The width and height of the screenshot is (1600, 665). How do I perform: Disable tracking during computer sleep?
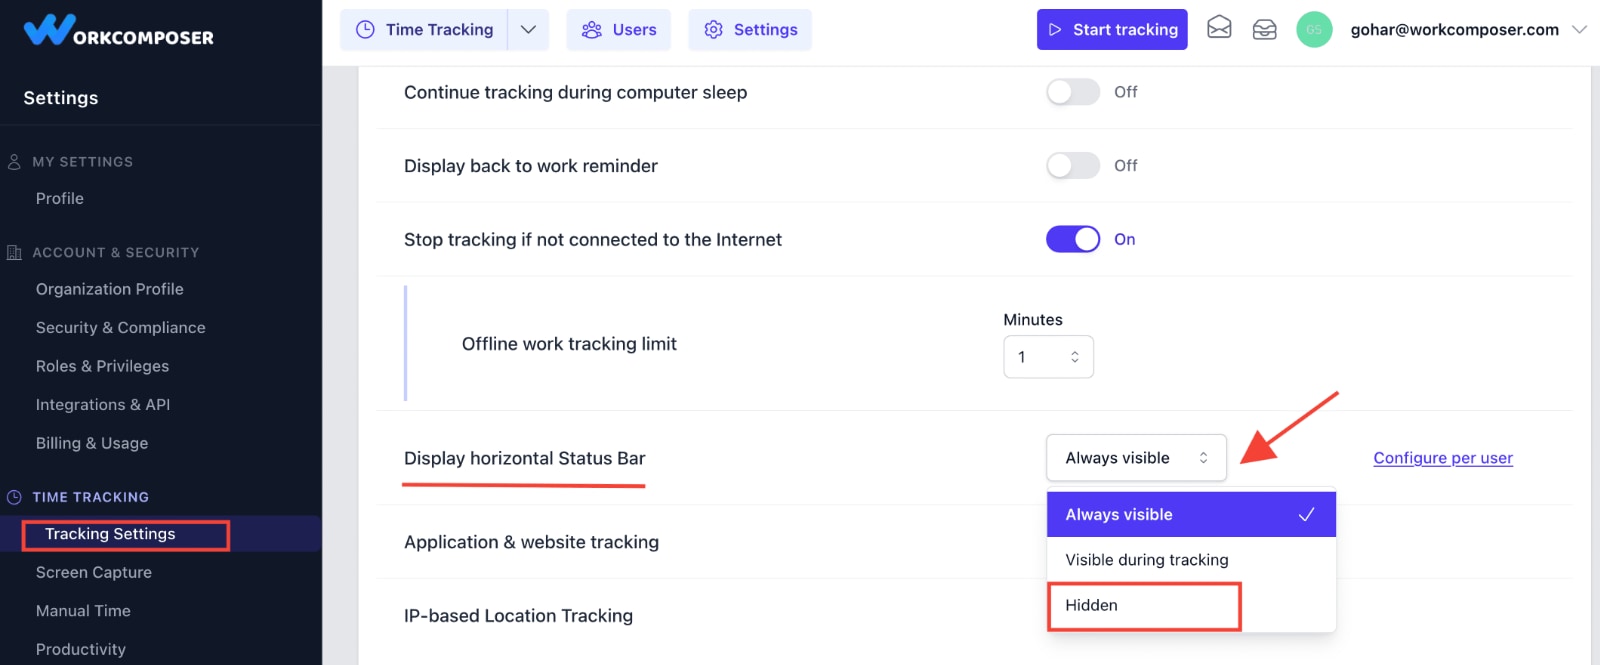coord(1072,91)
